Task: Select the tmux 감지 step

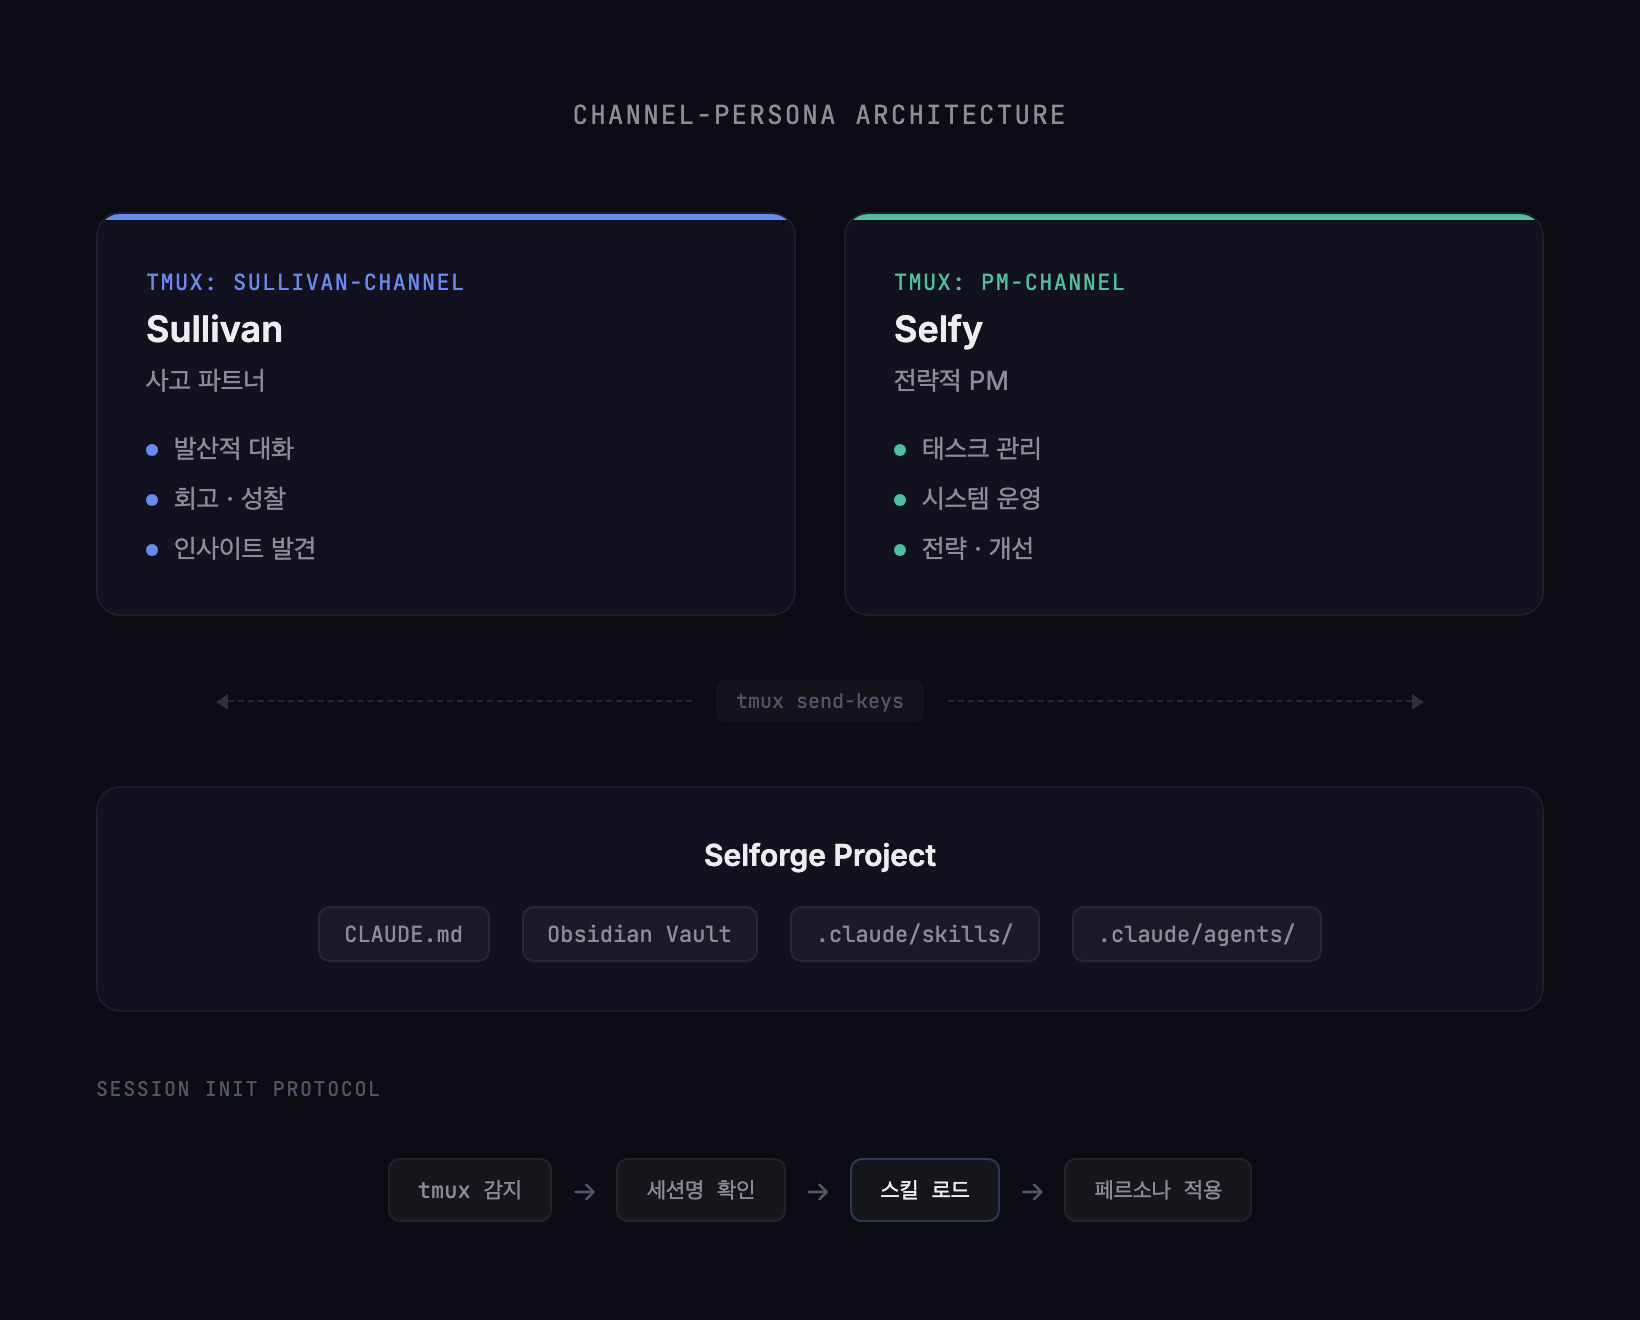Action: click(x=470, y=1190)
